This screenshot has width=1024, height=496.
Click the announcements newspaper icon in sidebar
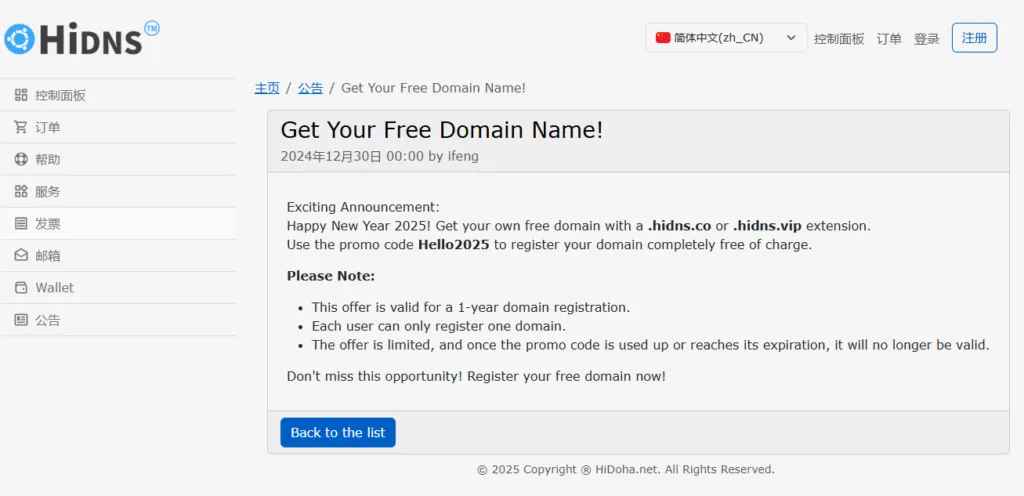click(x=21, y=320)
